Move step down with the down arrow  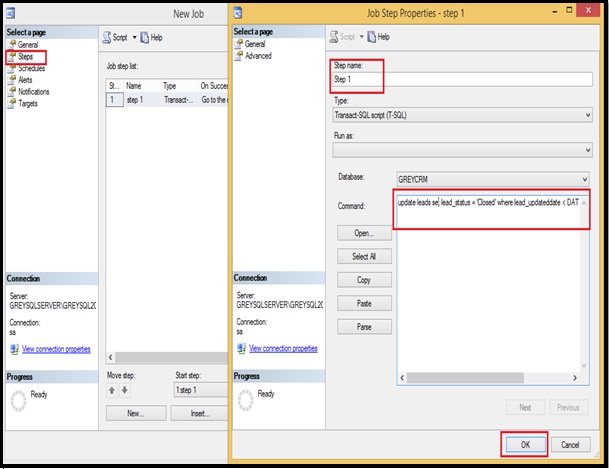126,390
